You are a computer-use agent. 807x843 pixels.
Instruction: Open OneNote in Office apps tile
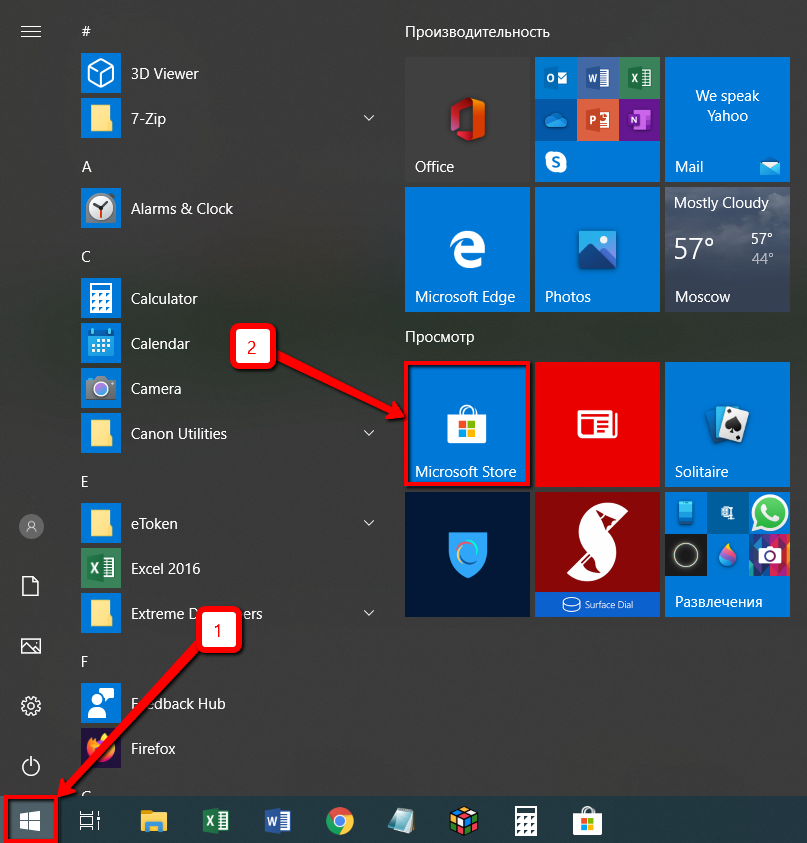click(x=639, y=120)
